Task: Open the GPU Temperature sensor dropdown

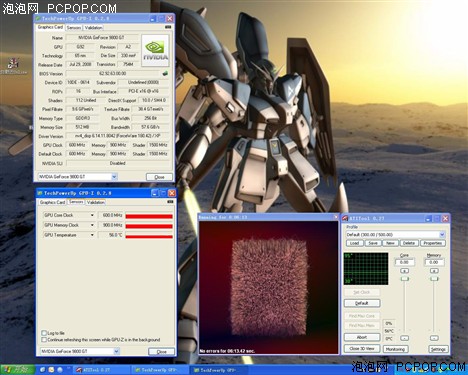Action: point(92,235)
